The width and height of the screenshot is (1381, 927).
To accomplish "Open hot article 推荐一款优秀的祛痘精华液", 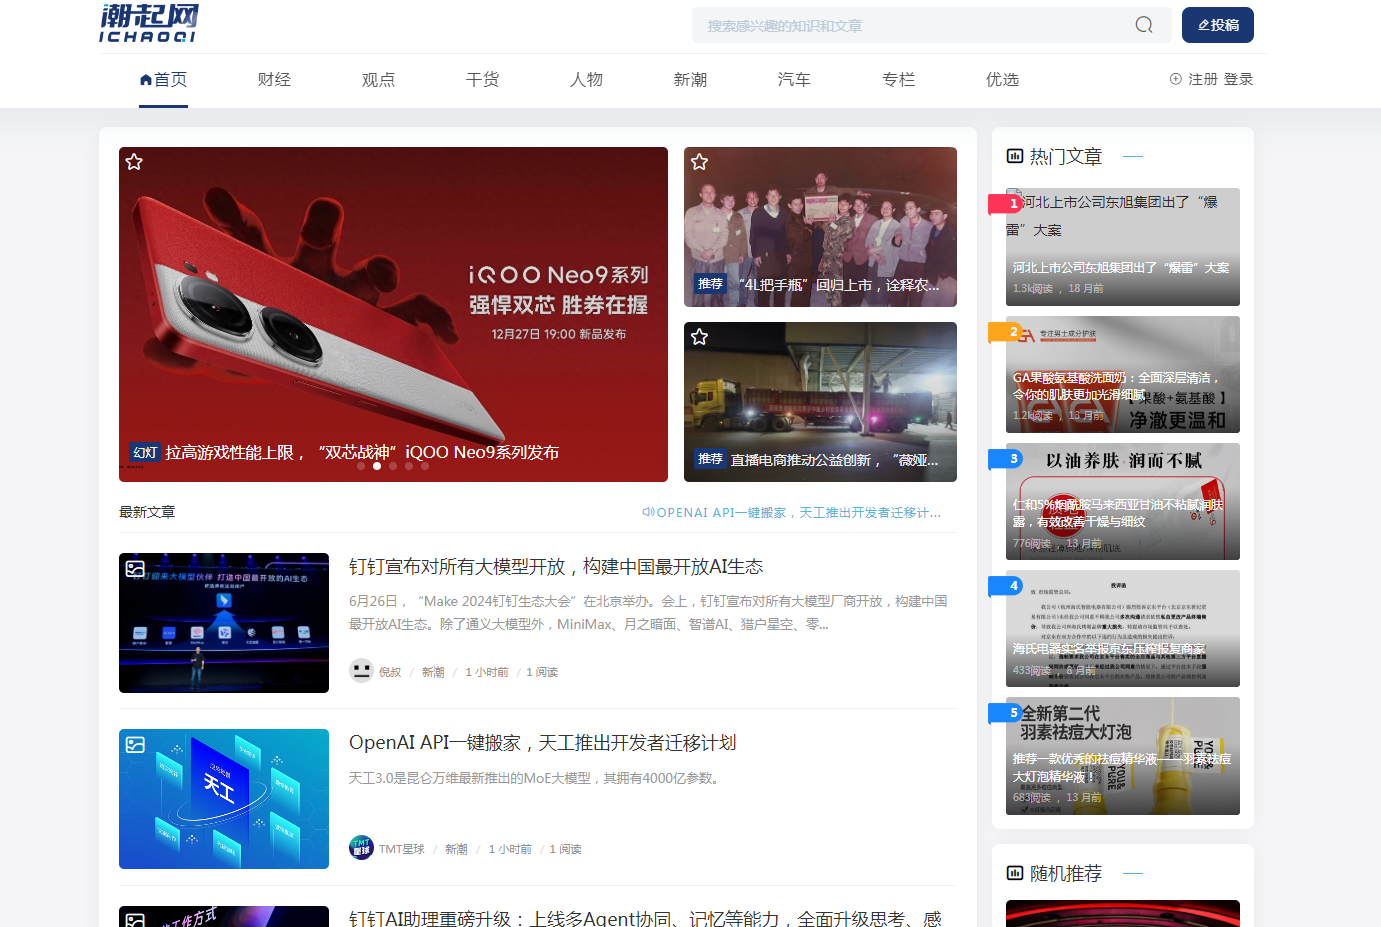I will (x=1123, y=756).
